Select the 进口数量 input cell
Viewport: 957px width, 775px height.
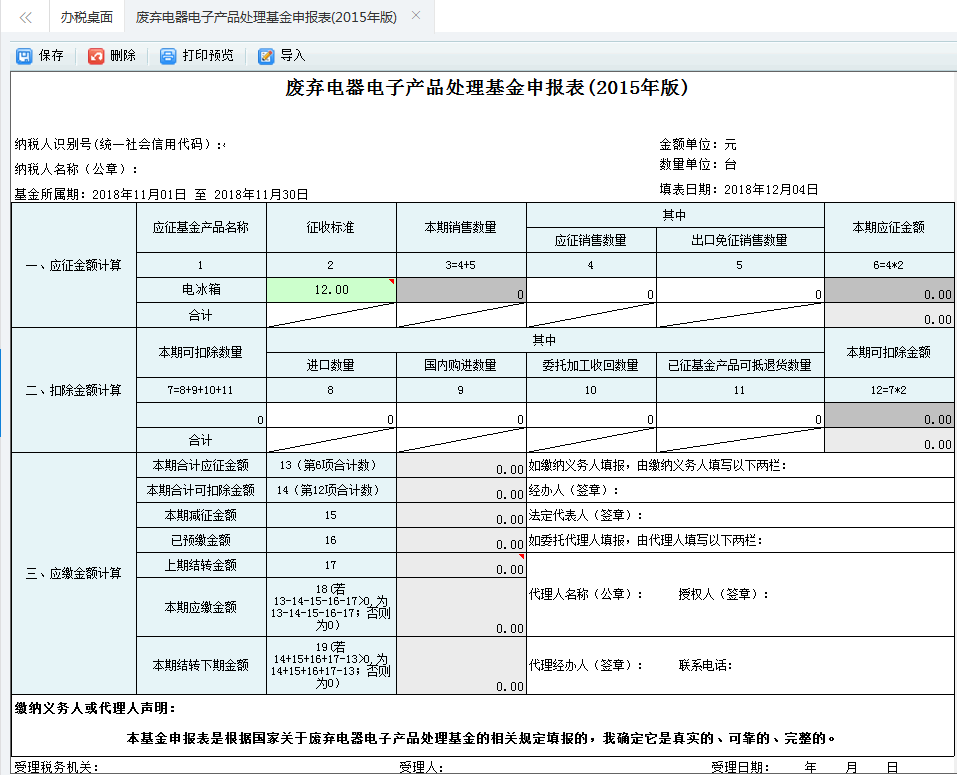pos(331,414)
